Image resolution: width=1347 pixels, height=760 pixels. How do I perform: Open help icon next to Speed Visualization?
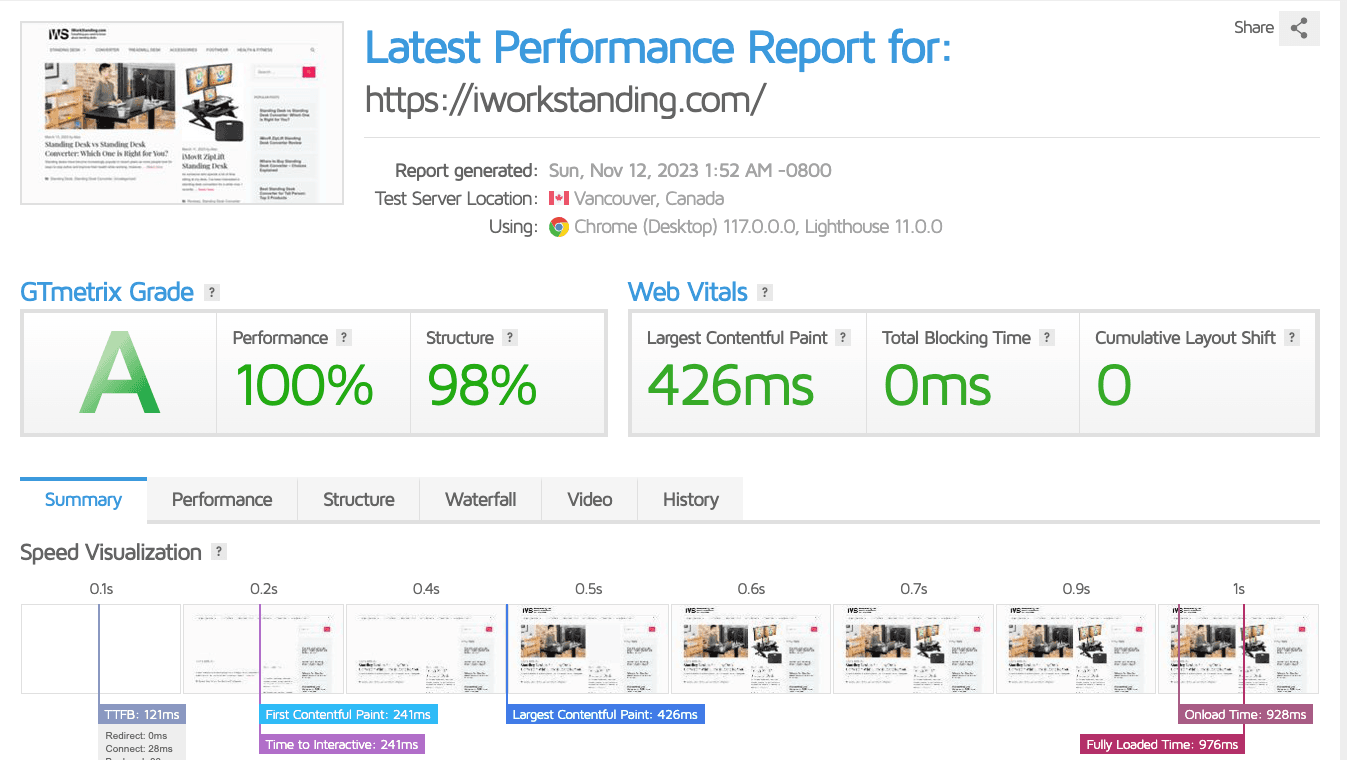219,552
